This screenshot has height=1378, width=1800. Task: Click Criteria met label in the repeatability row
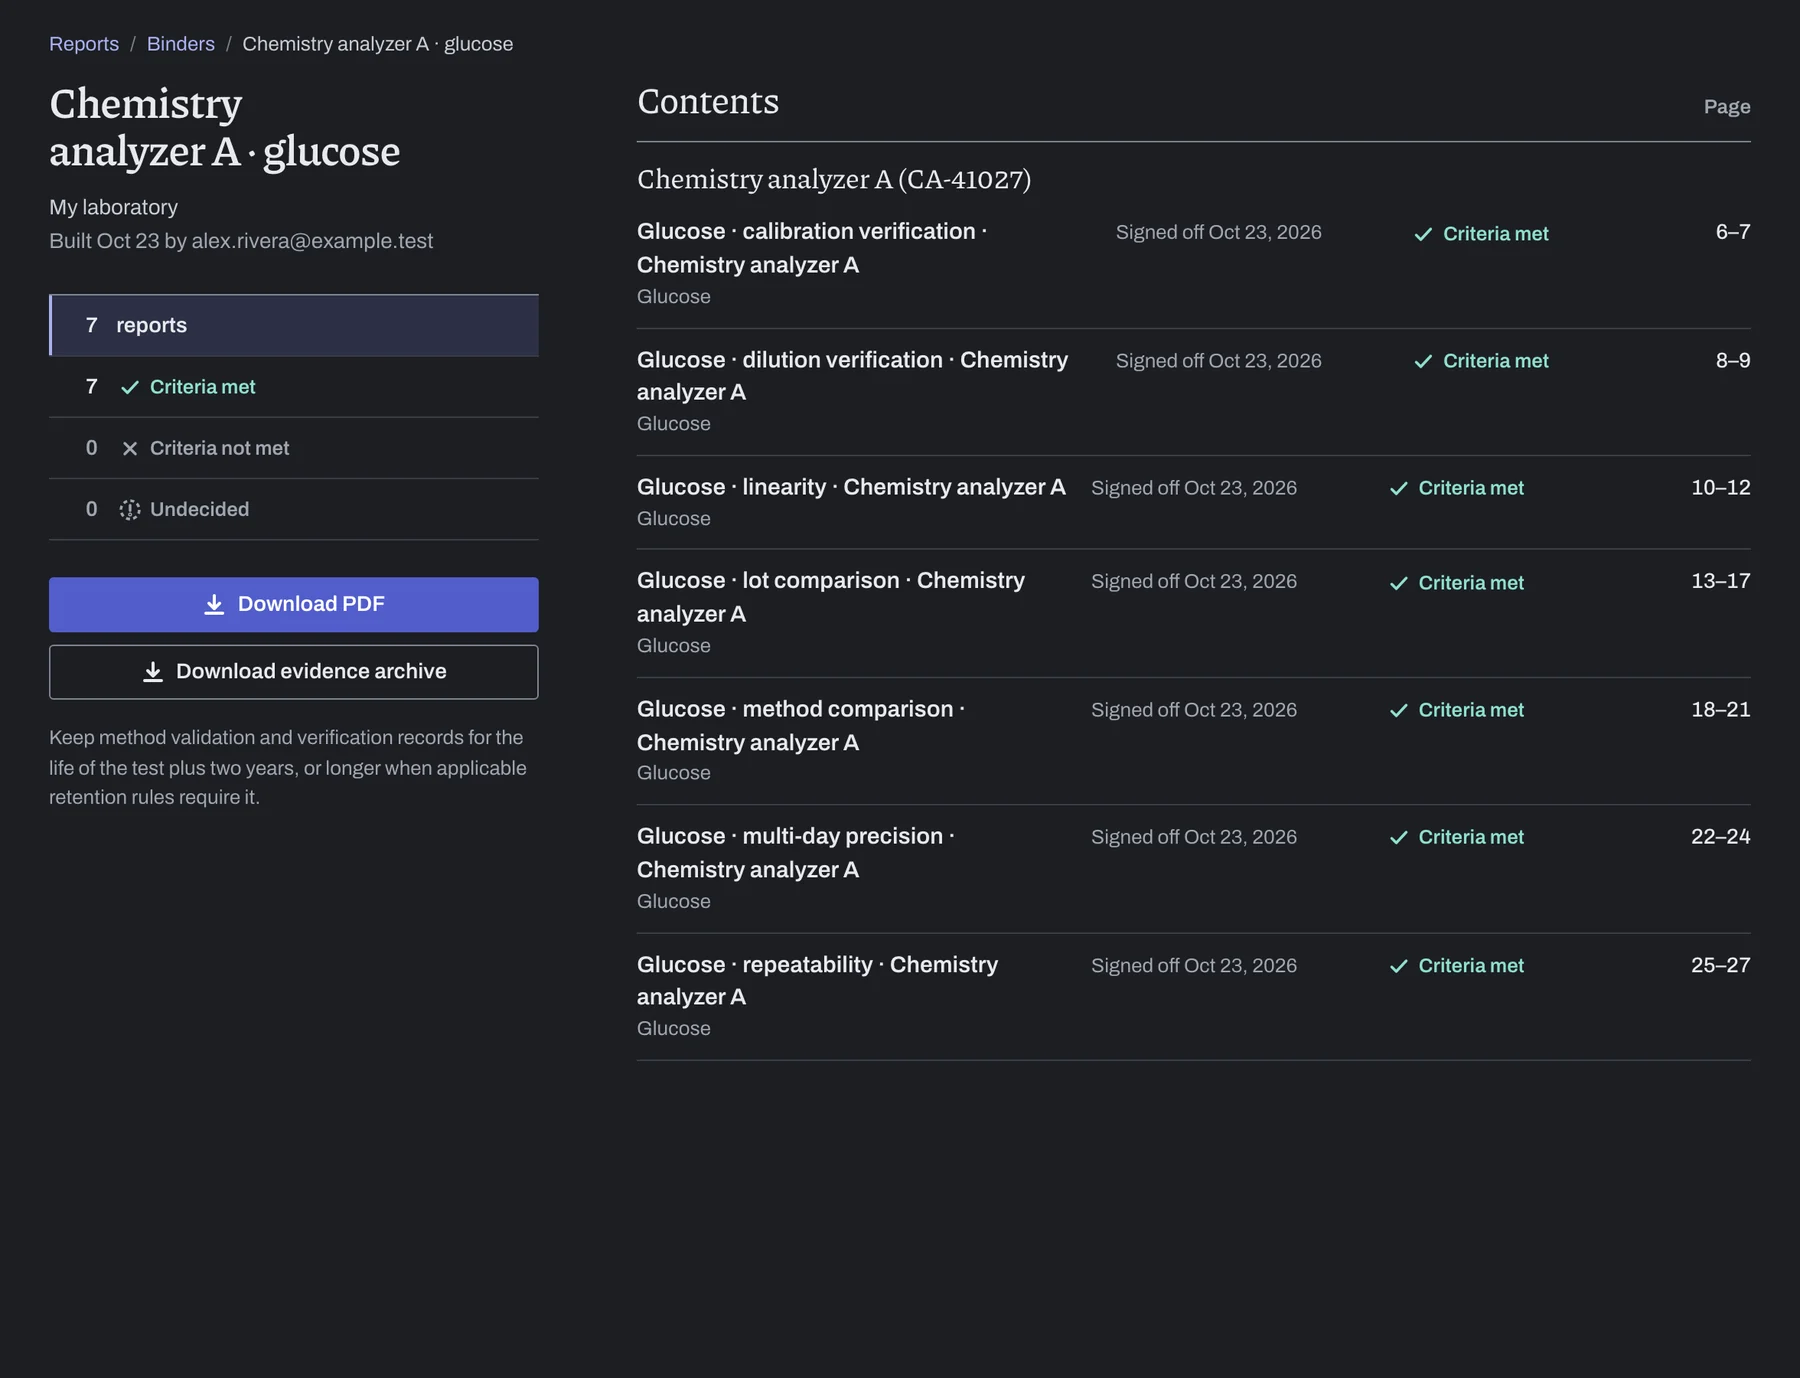[1471, 966]
